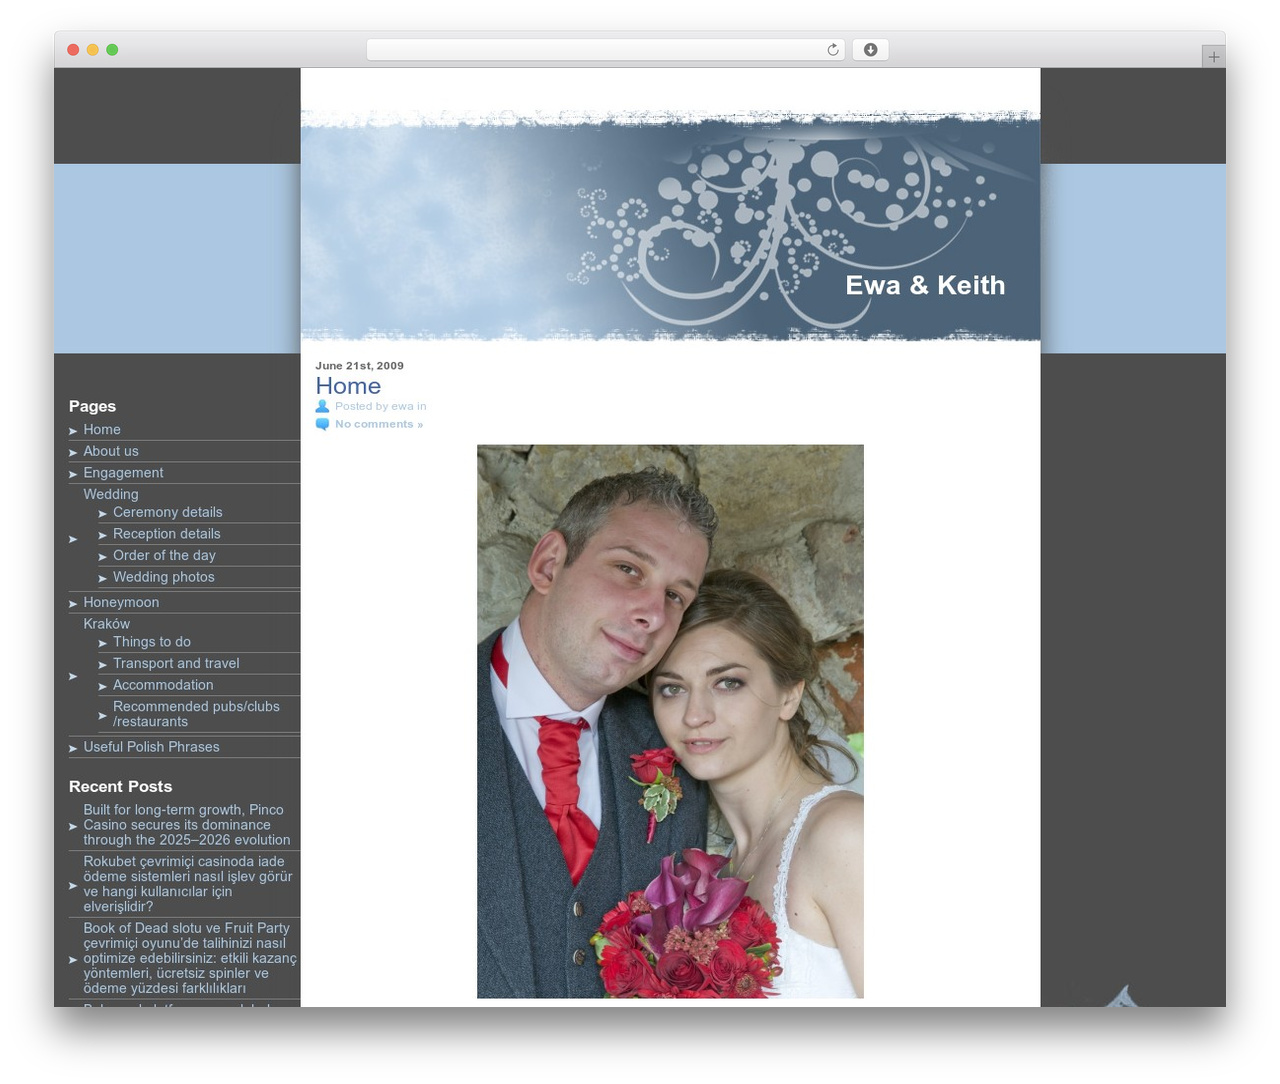Click the Recent Posts heading
1280x1084 pixels.
(120, 787)
